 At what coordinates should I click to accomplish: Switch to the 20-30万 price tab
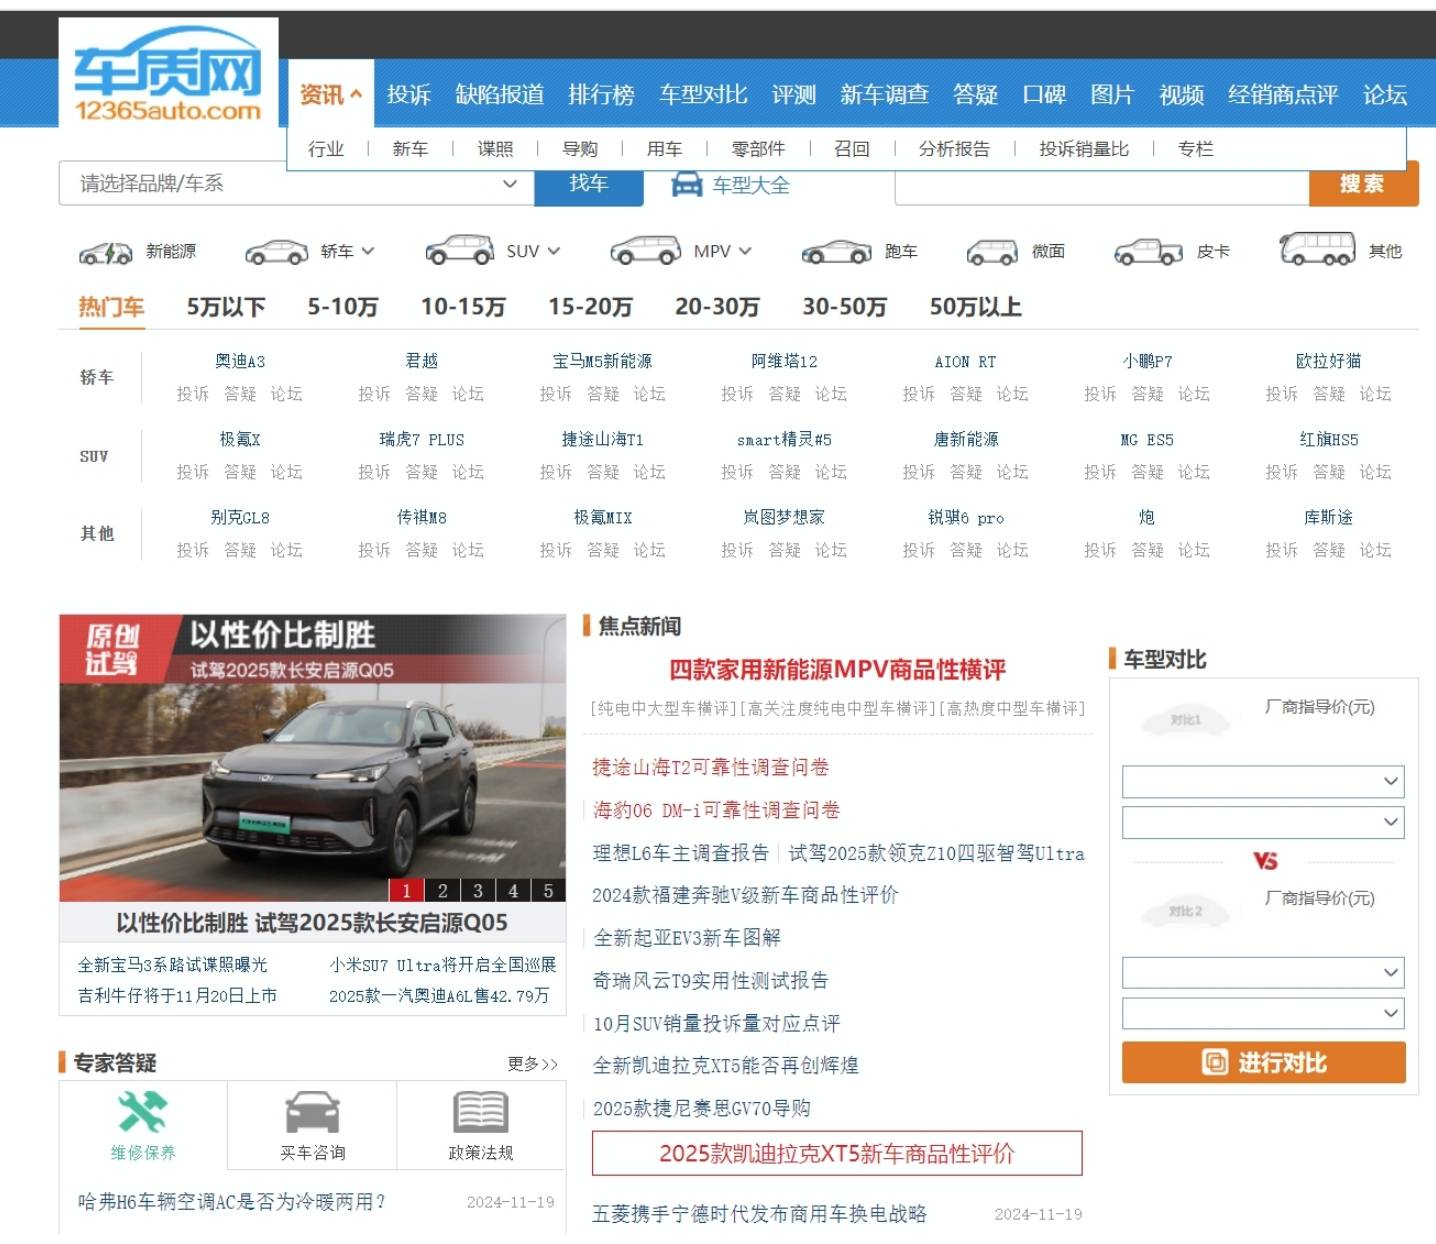(717, 307)
